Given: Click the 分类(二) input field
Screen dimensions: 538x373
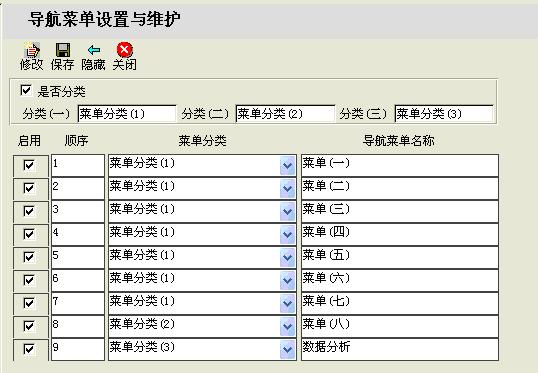Looking at the screenshot, I should 285,114.
